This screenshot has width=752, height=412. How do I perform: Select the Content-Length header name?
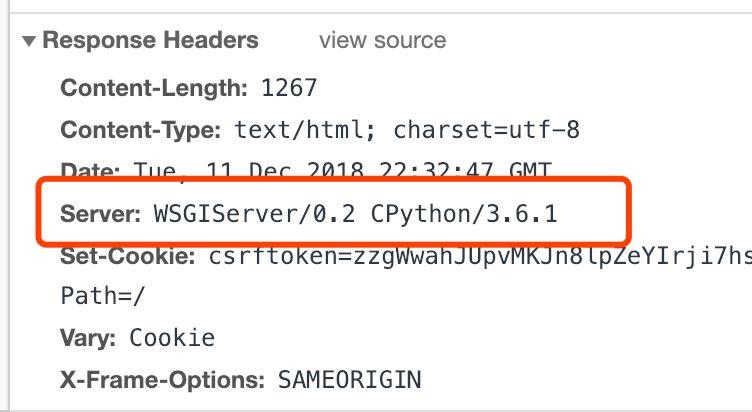(154, 88)
